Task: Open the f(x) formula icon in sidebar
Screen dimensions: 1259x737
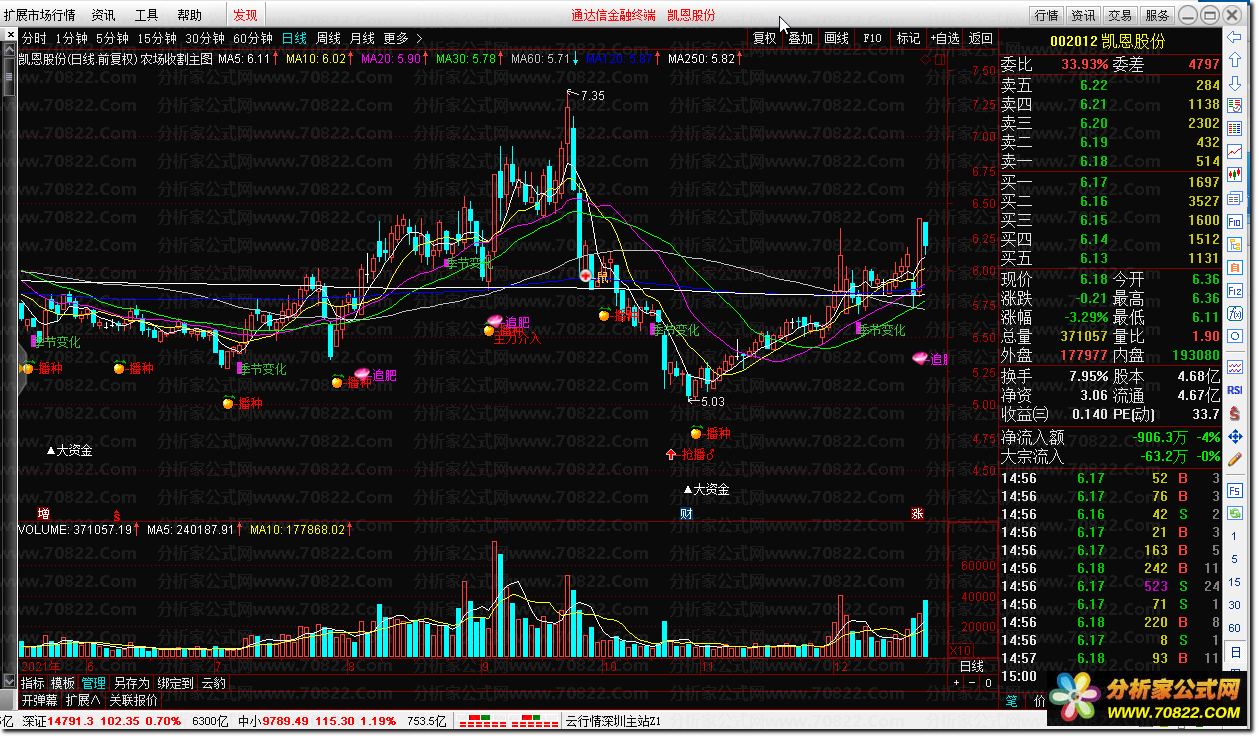Action: click(x=1235, y=314)
